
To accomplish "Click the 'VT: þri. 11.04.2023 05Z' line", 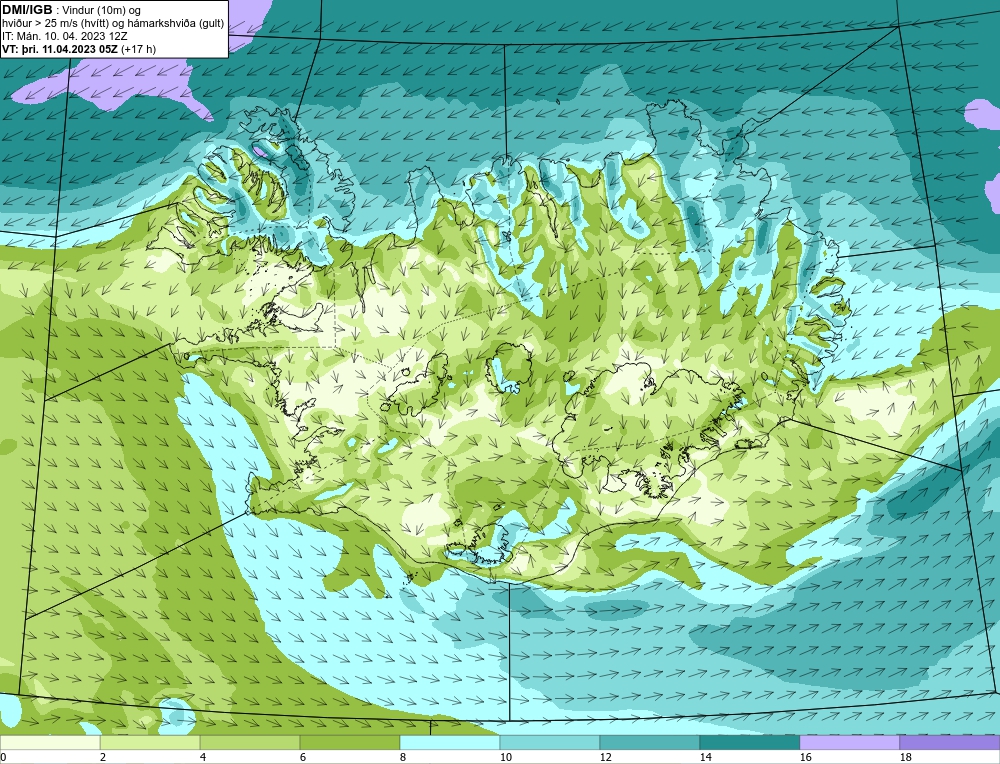I will [59, 49].
